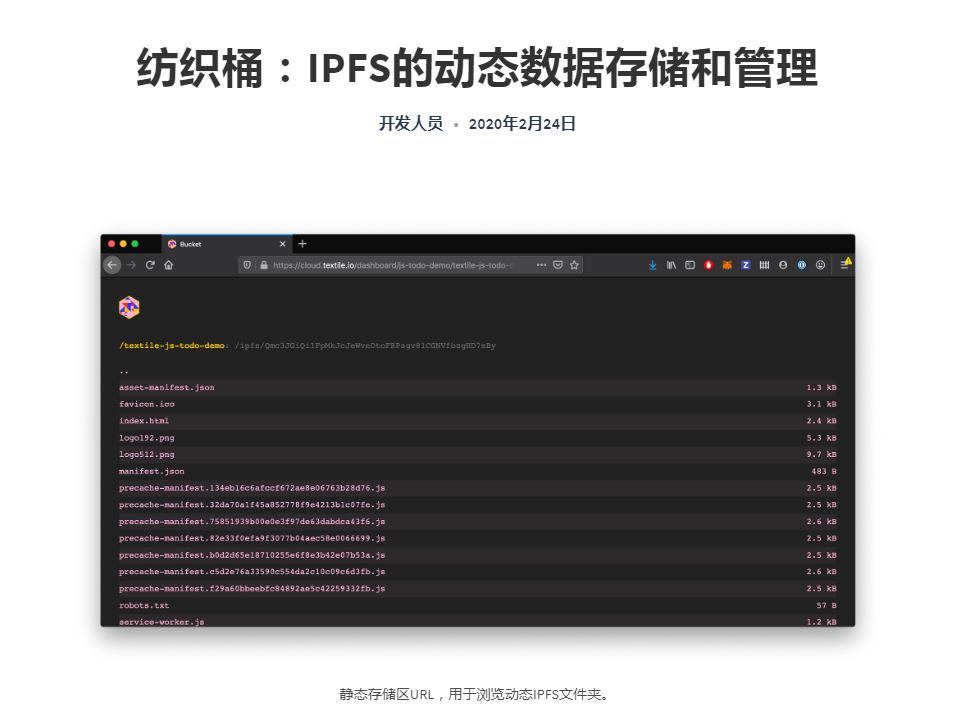Click the 57 B size of robots.txt

click(x=826, y=605)
